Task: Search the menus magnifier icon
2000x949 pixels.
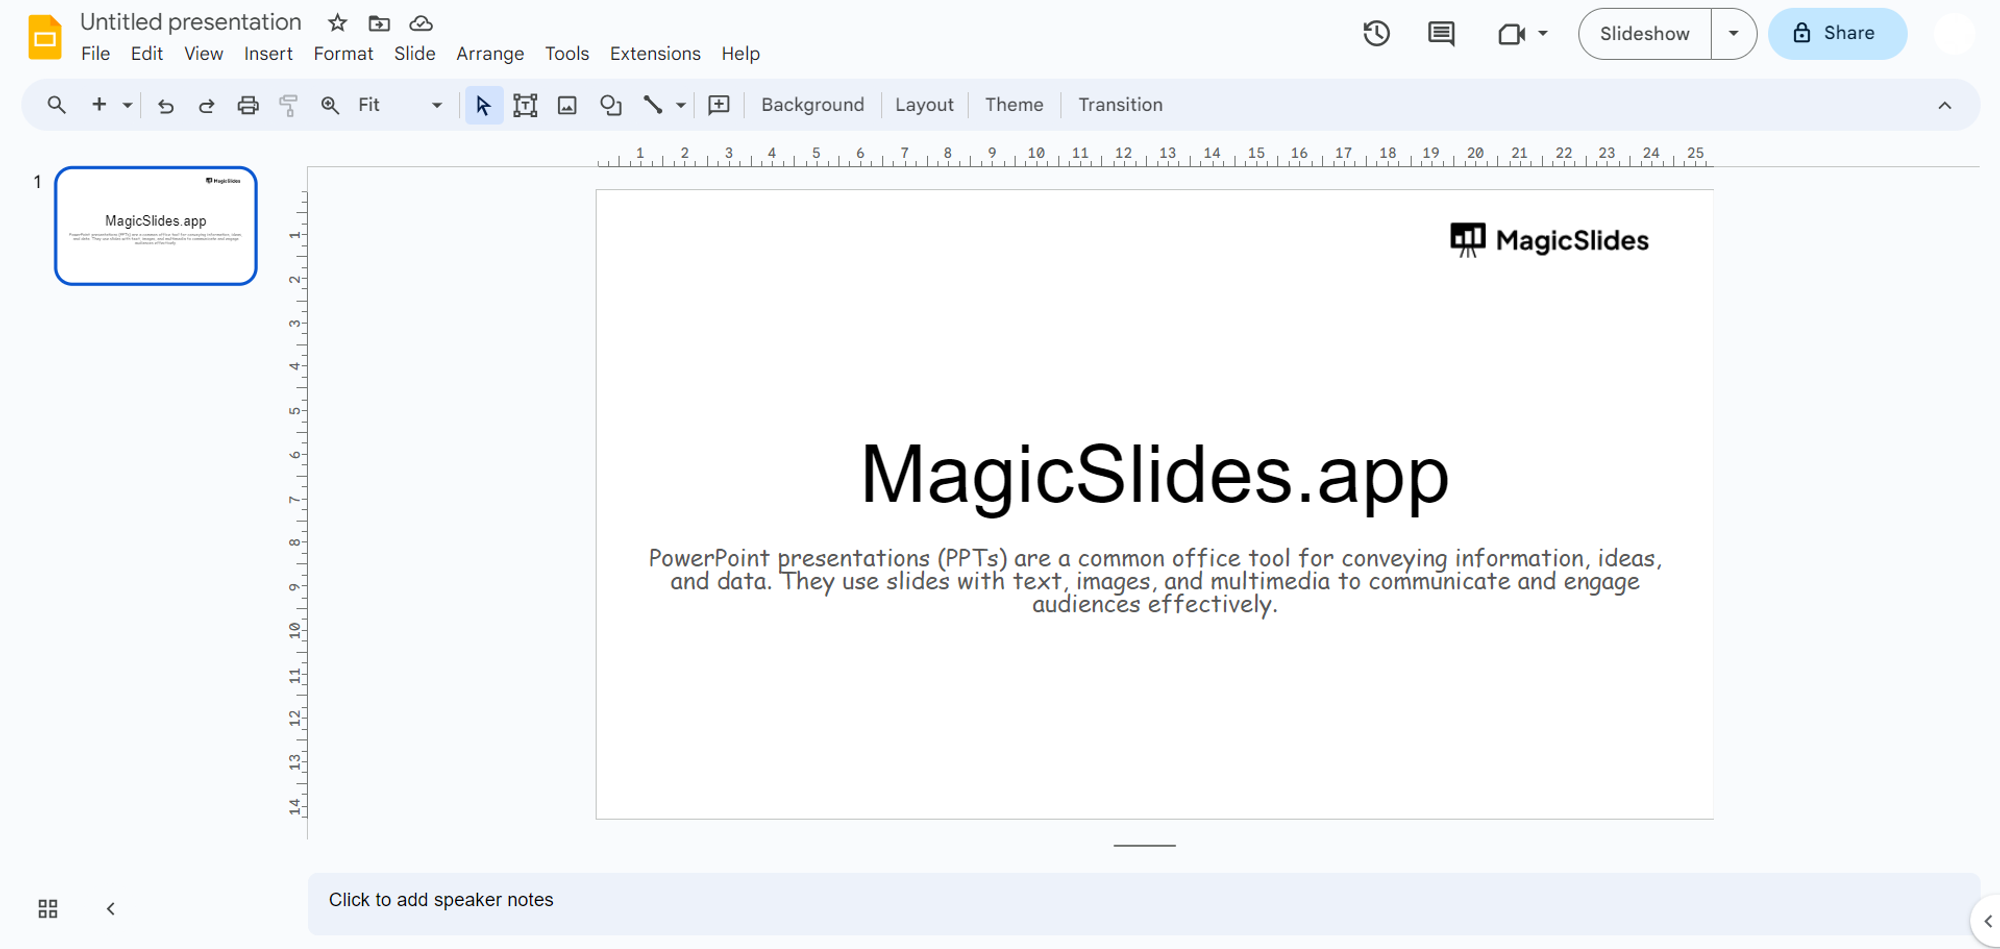Action: [x=56, y=105]
